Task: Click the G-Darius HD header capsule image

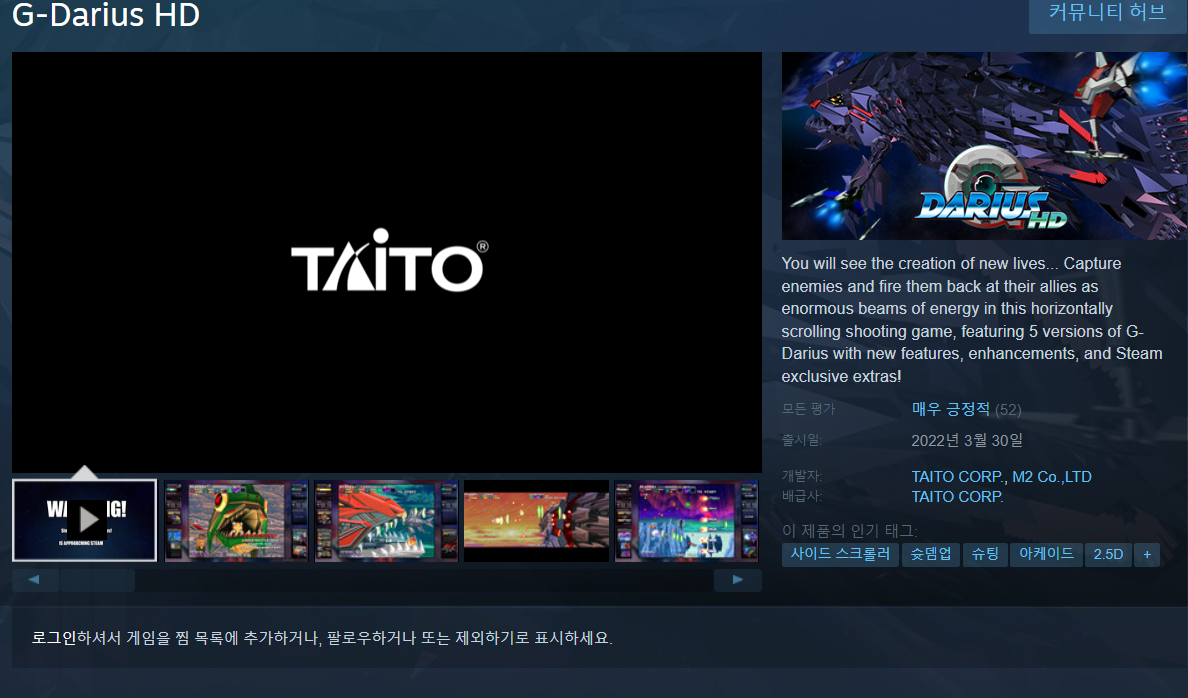Action: tap(984, 146)
